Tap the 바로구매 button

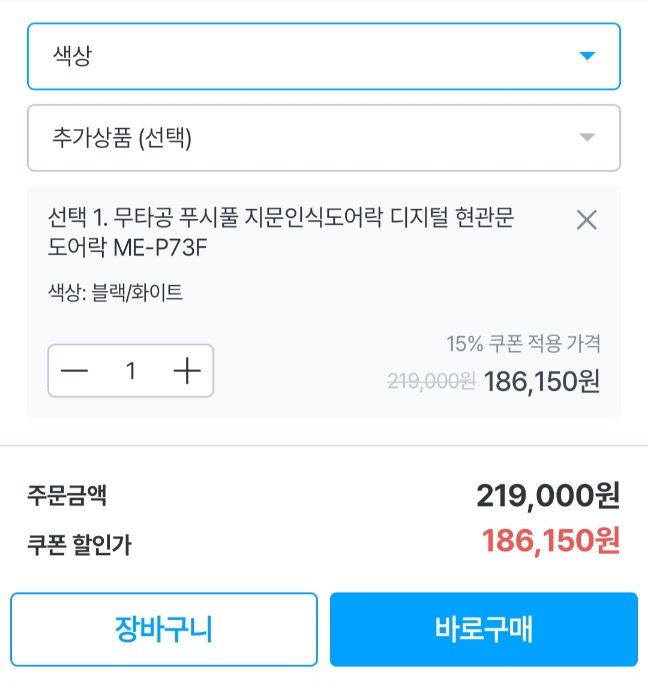coord(483,630)
